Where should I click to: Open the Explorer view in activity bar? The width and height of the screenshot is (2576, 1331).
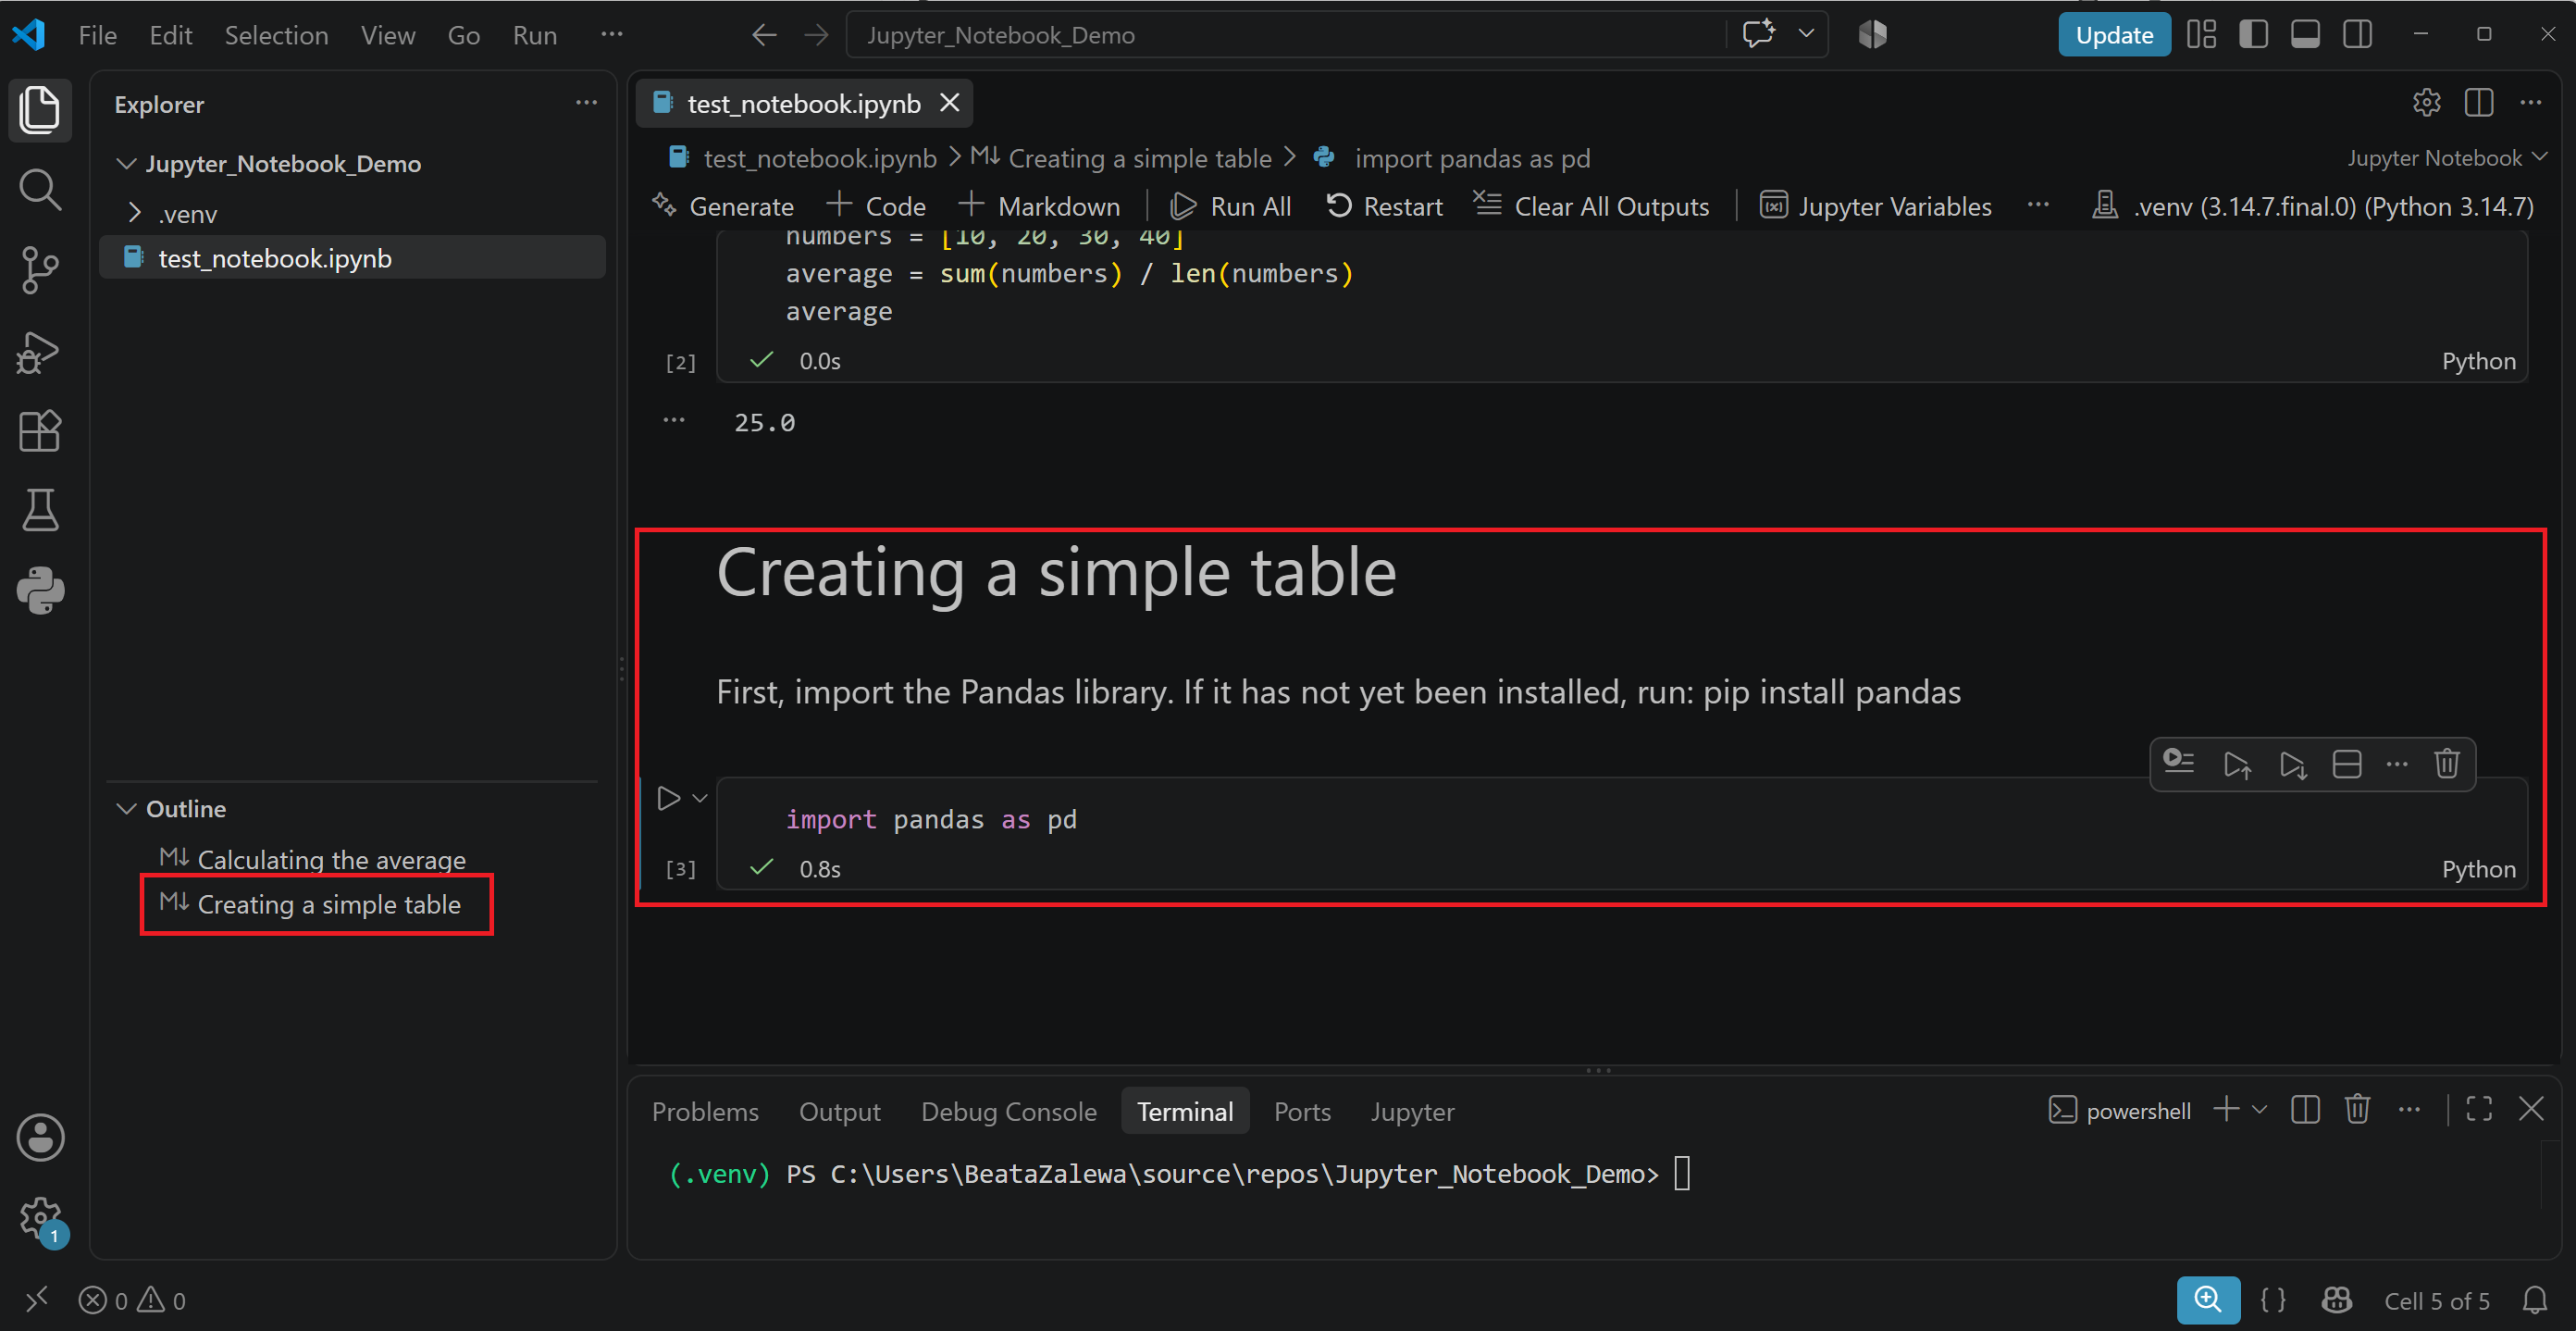[x=40, y=108]
